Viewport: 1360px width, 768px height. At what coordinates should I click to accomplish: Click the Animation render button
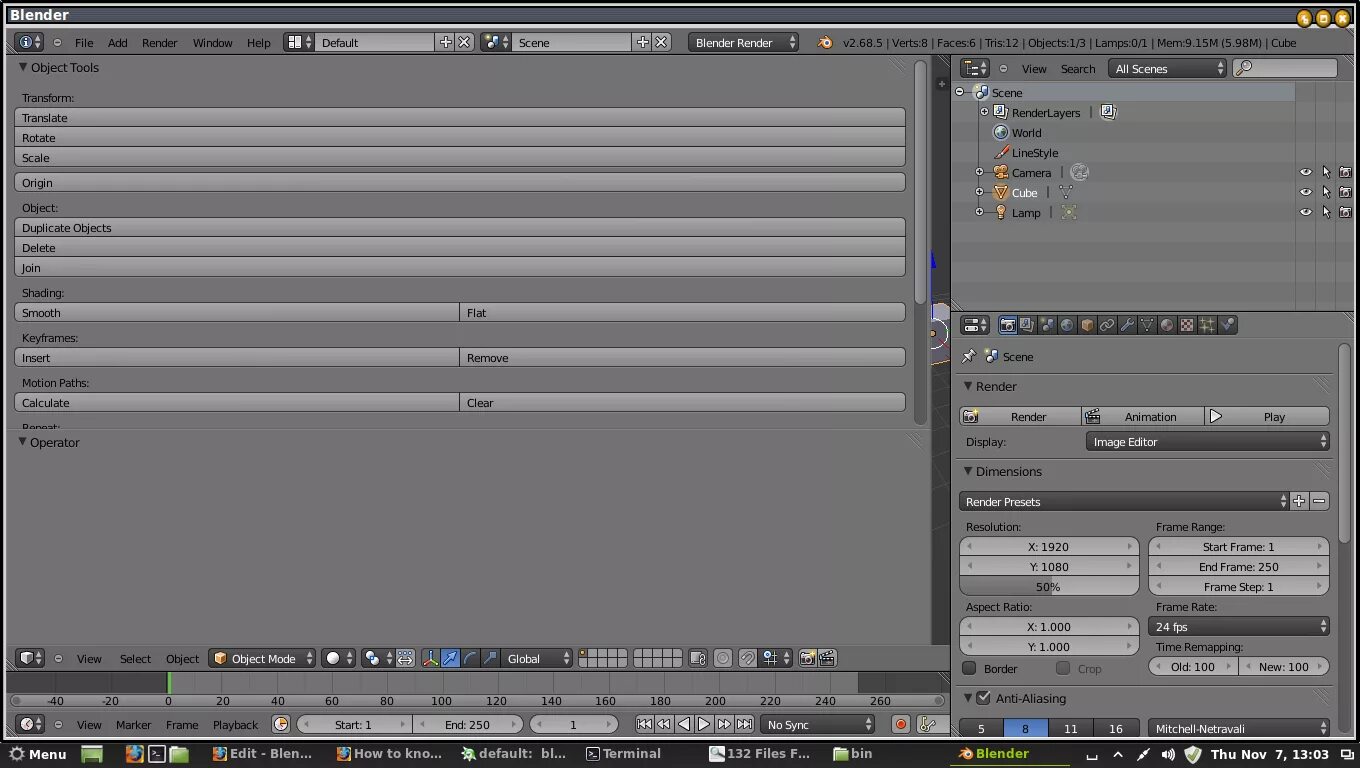[x=1143, y=417]
